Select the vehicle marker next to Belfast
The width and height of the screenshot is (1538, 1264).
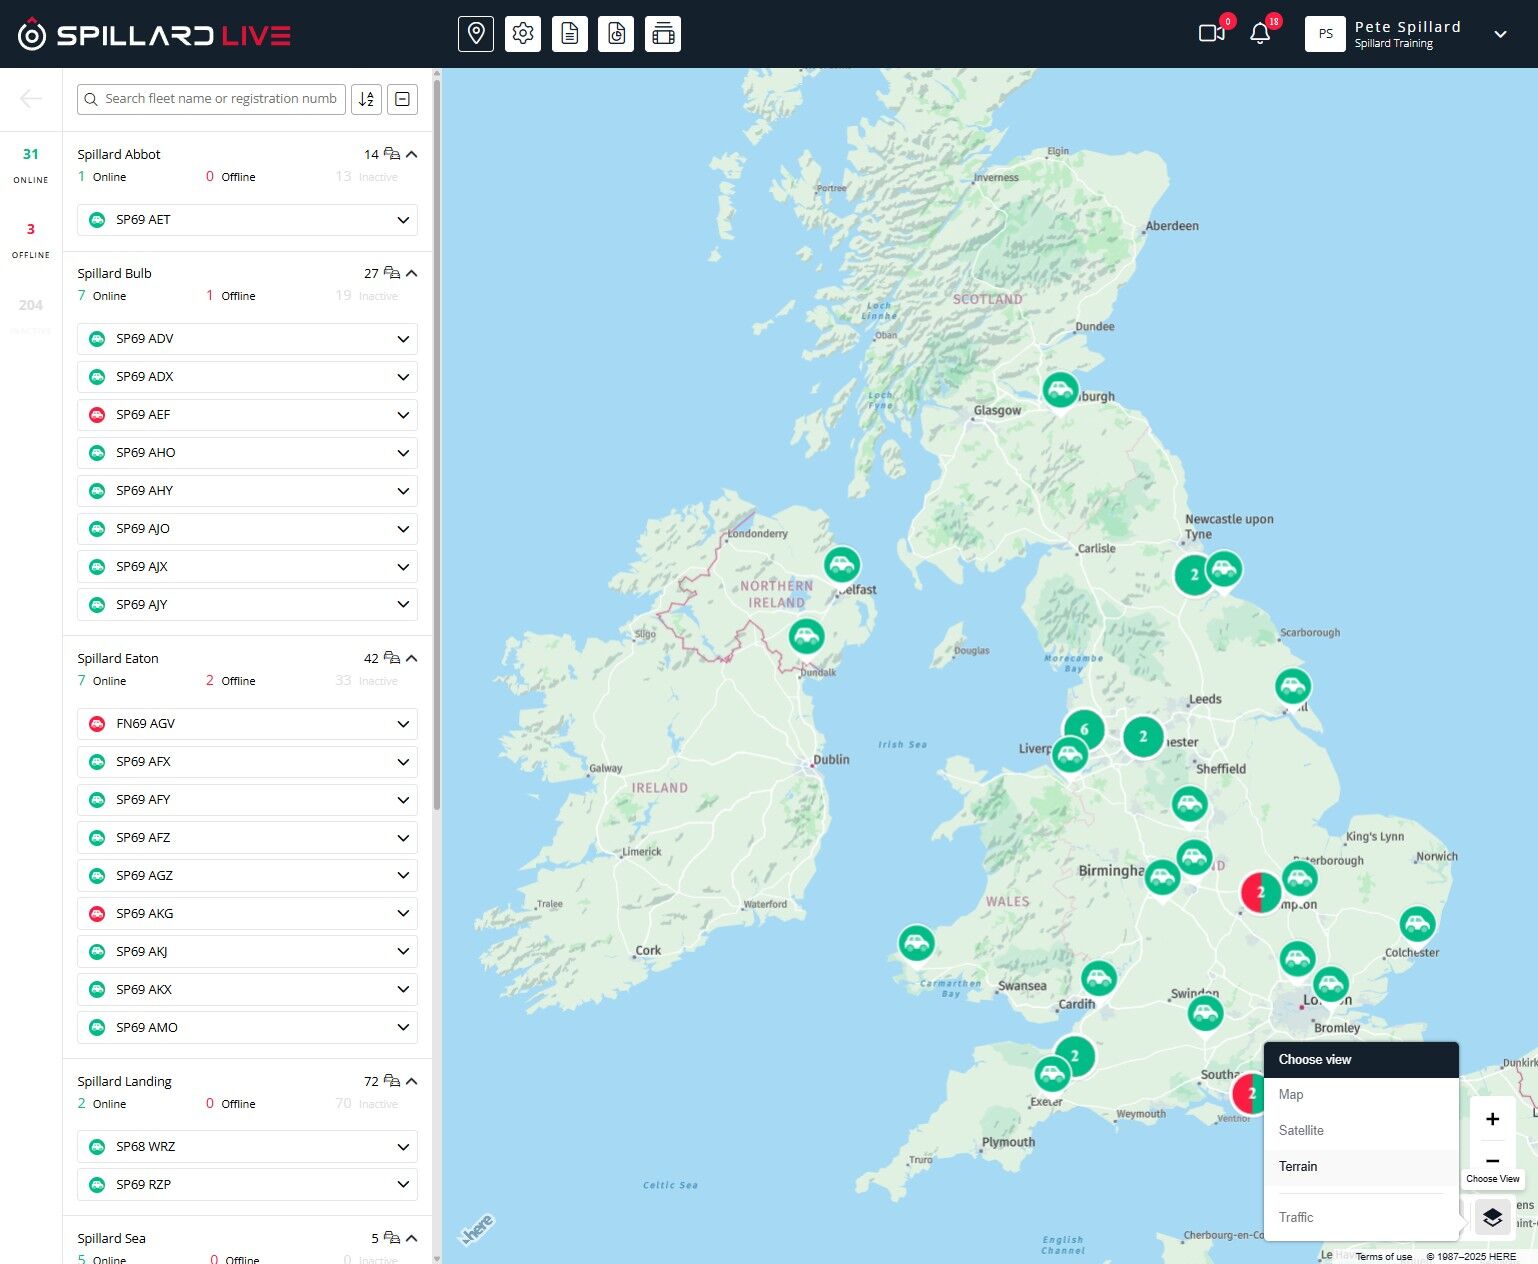point(842,565)
